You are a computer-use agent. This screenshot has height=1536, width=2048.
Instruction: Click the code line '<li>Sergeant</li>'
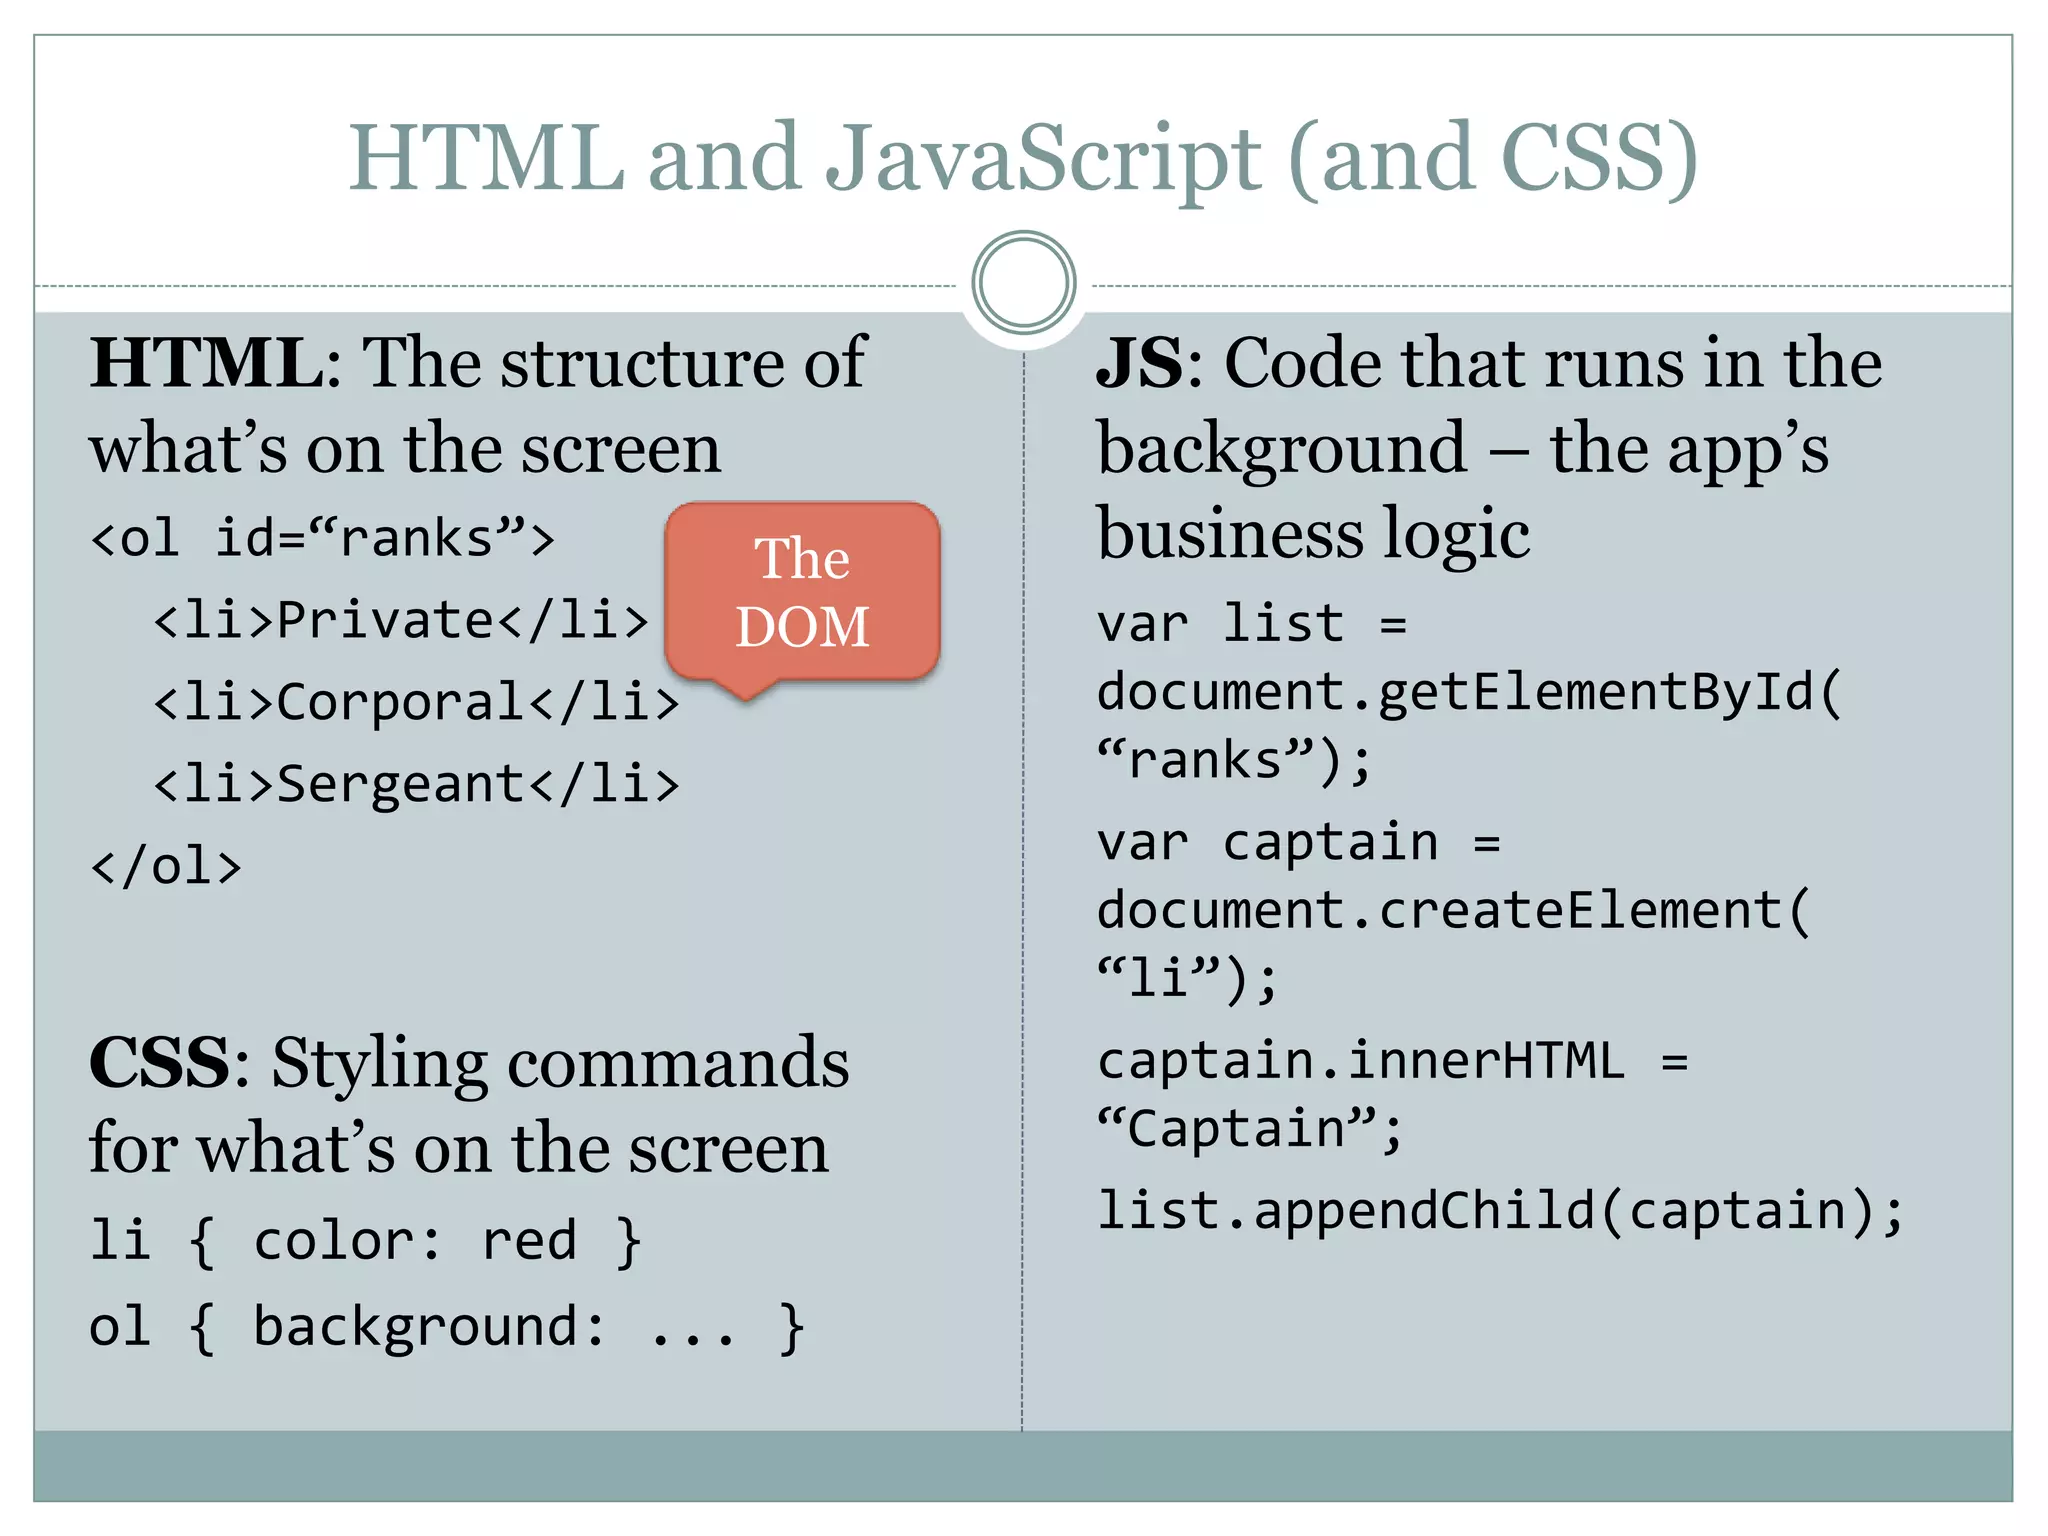tap(417, 784)
